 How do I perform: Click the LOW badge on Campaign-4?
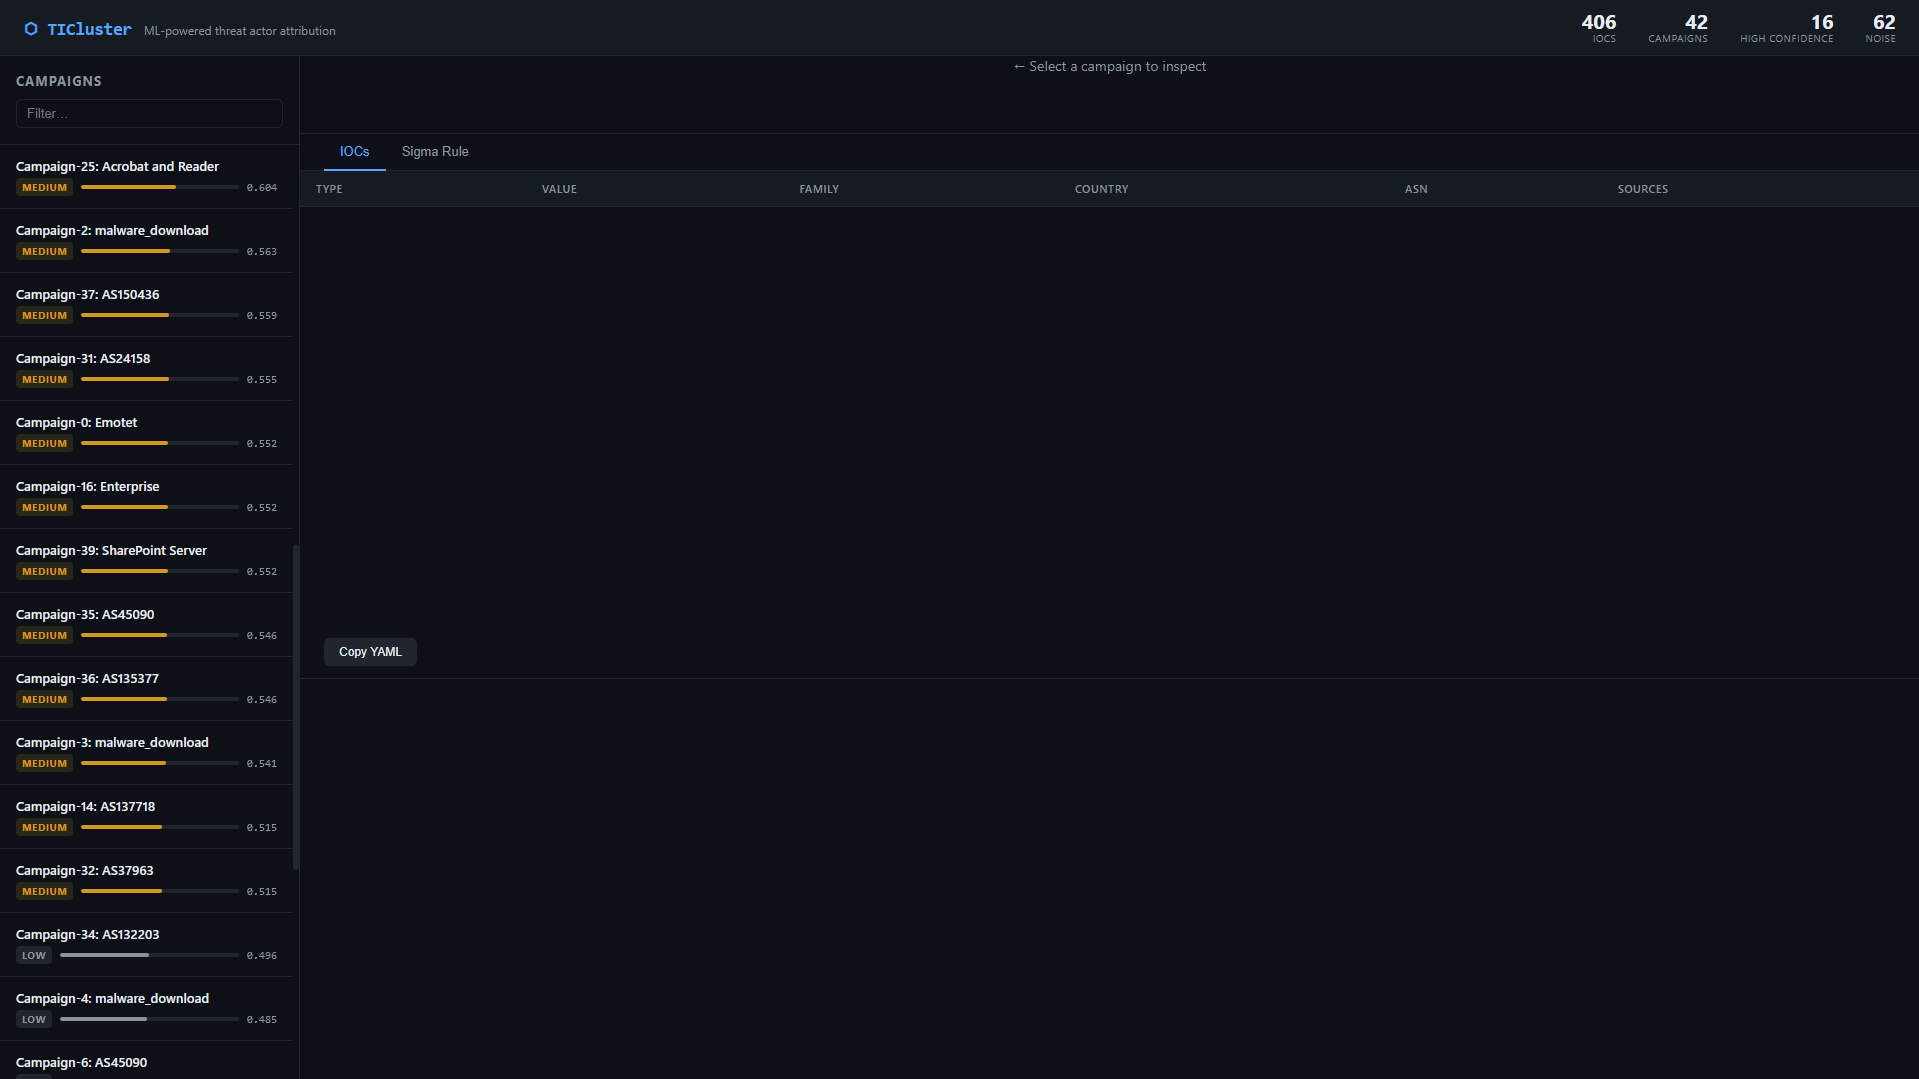pyautogui.click(x=34, y=1020)
